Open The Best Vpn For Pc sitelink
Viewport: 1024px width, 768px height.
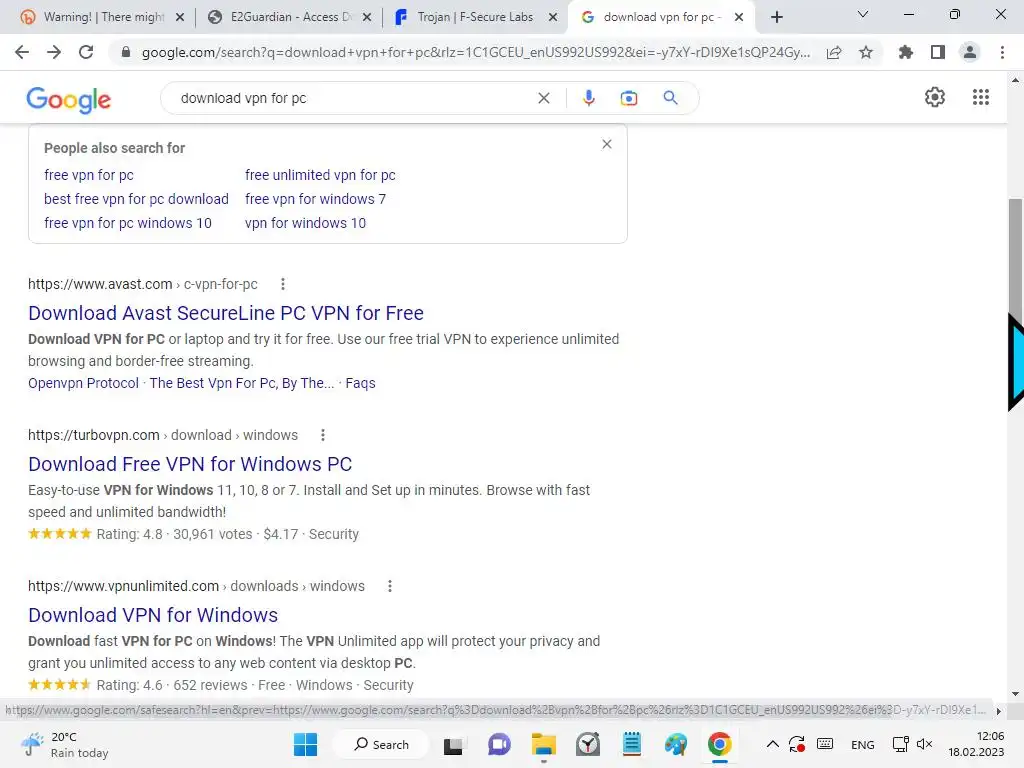(x=242, y=383)
